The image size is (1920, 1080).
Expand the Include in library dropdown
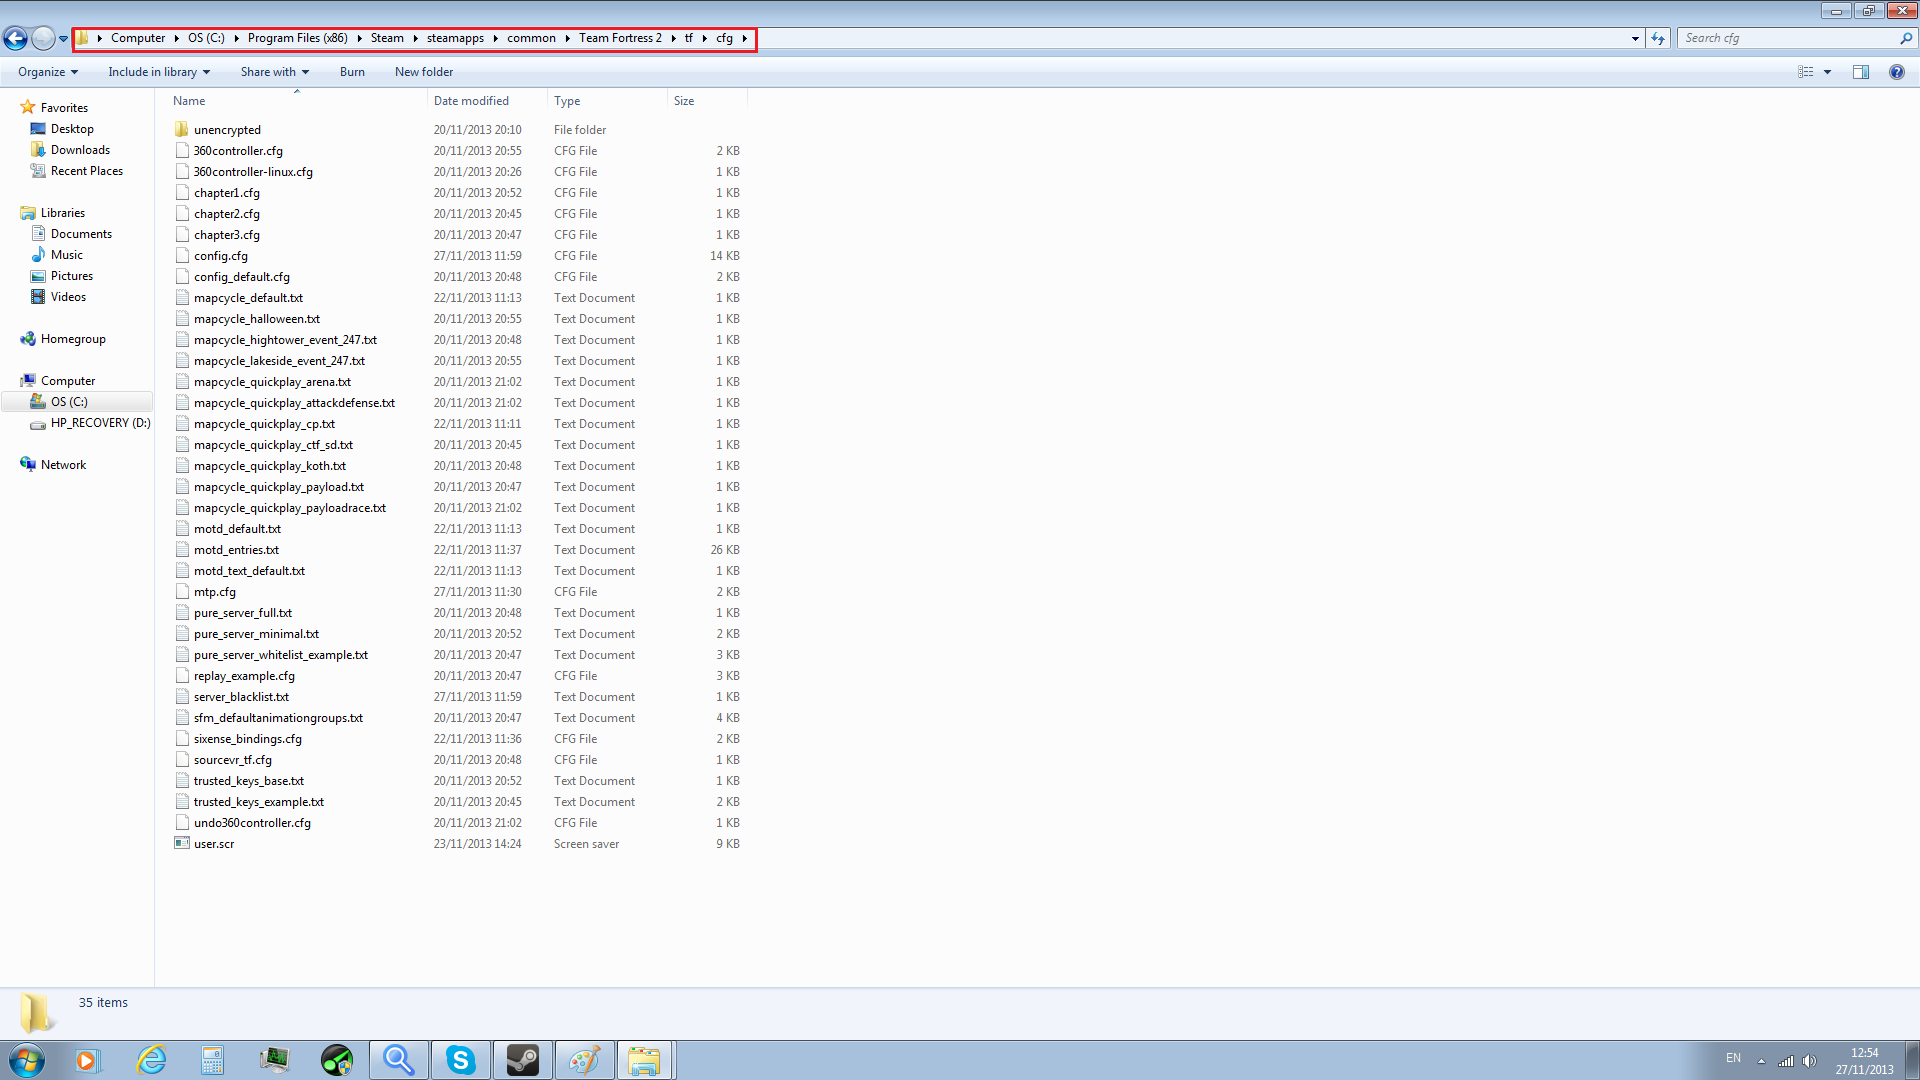pos(159,72)
